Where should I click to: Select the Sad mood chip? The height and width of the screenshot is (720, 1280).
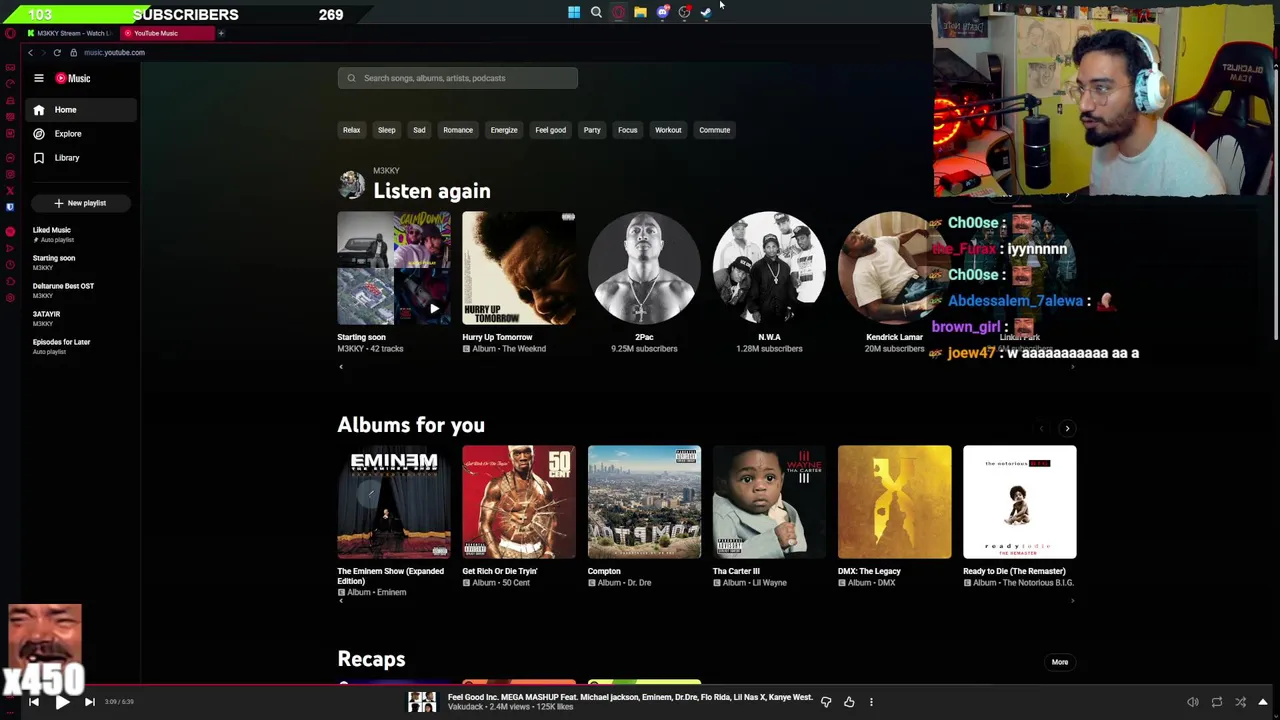(419, 130)
